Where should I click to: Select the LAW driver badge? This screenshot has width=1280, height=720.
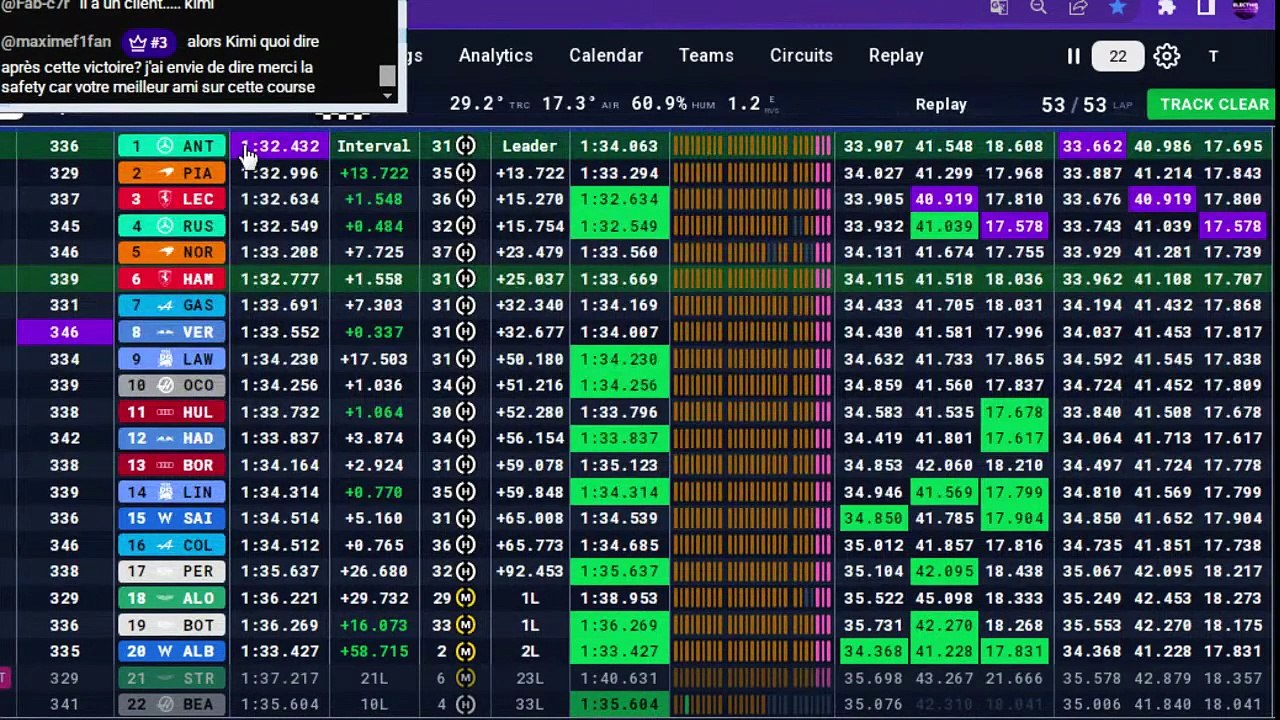pyautogui.click(x=172, y=359)
